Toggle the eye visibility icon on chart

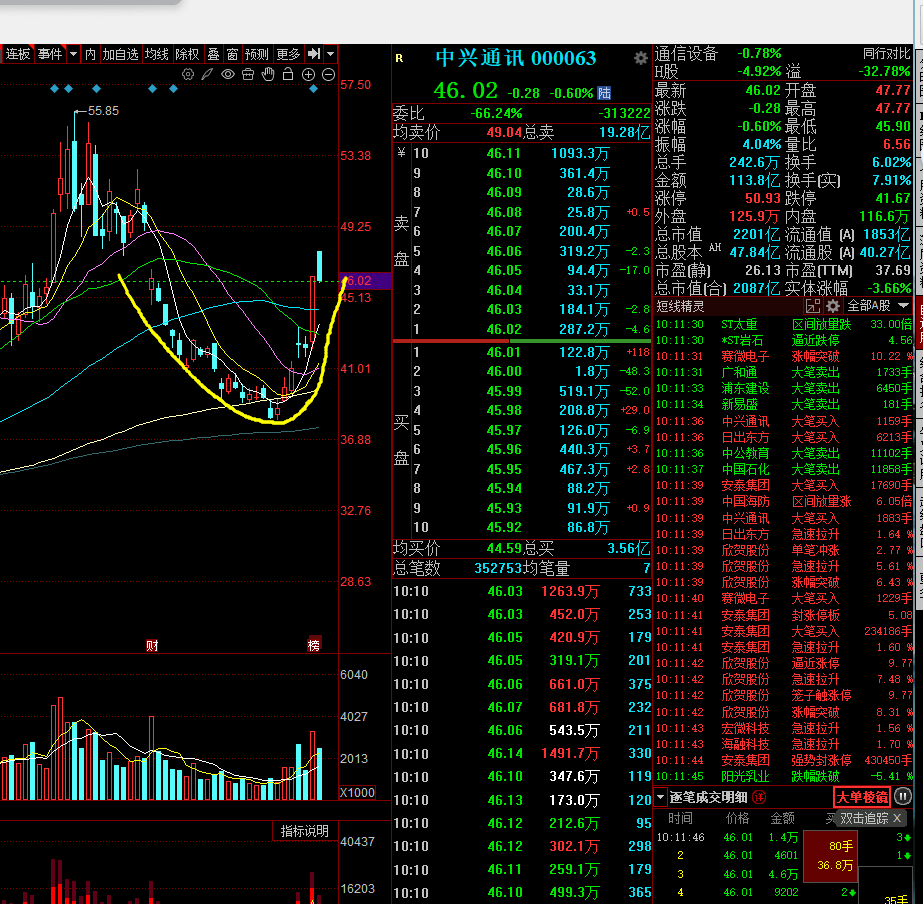[x=228, y=74]
